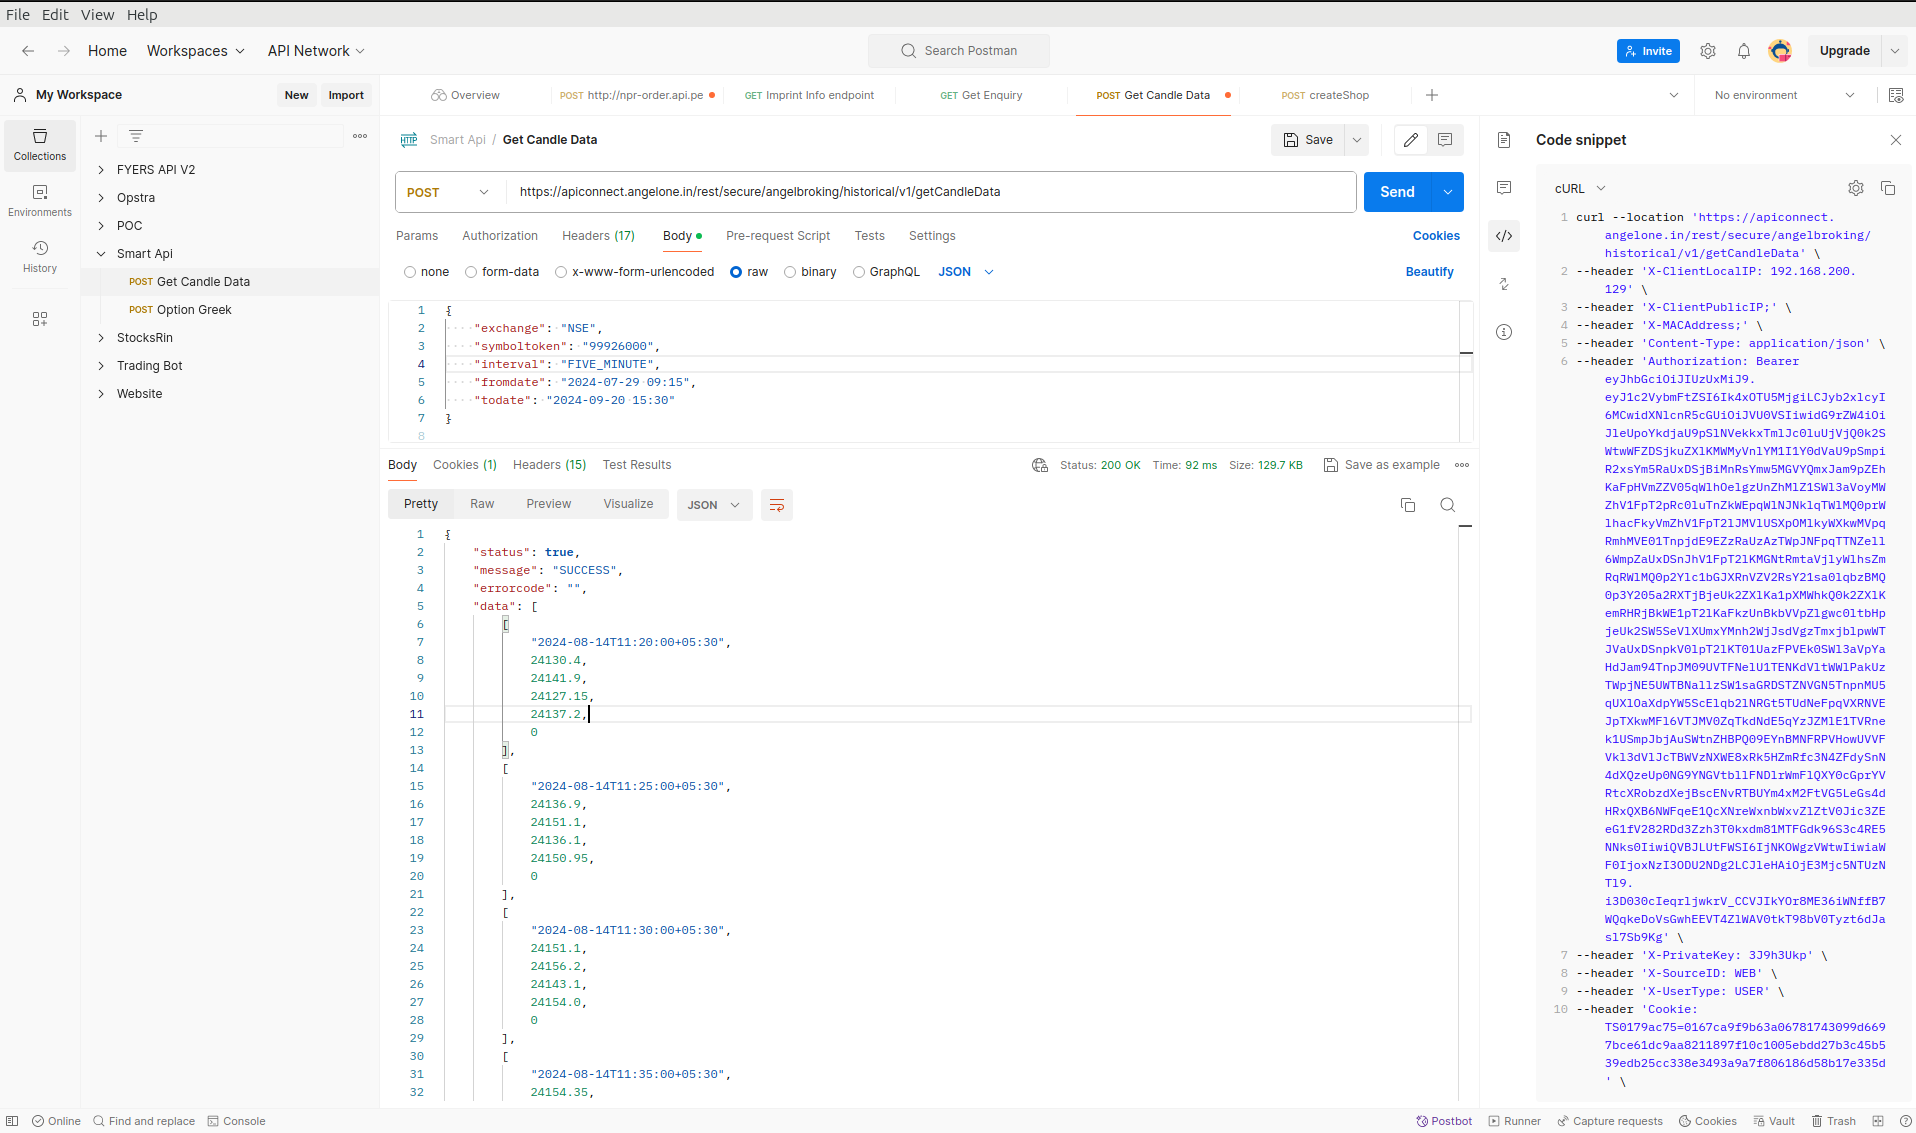
Task: Search within the response body
Action: click(x=1447, y=505)
